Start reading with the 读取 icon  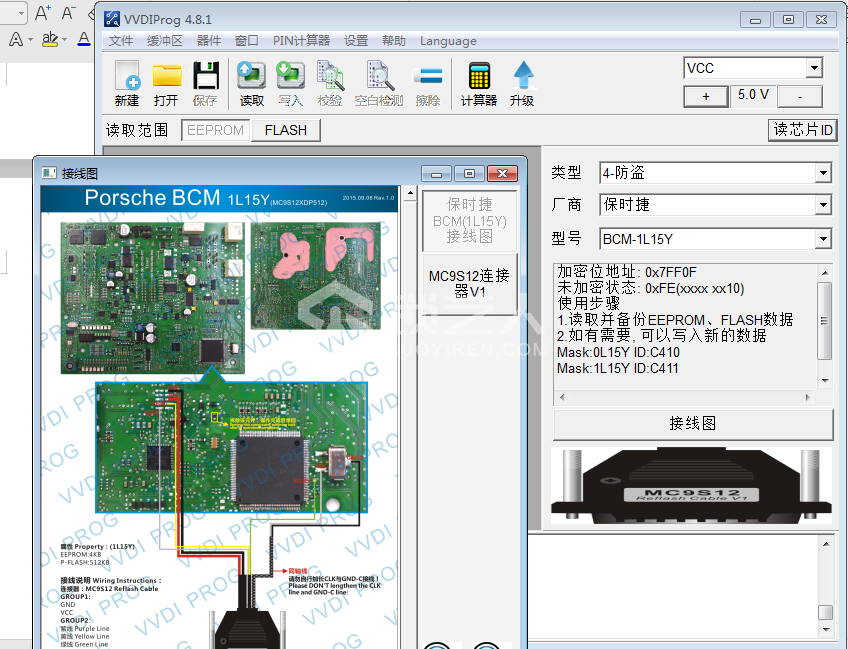[251, 84]
